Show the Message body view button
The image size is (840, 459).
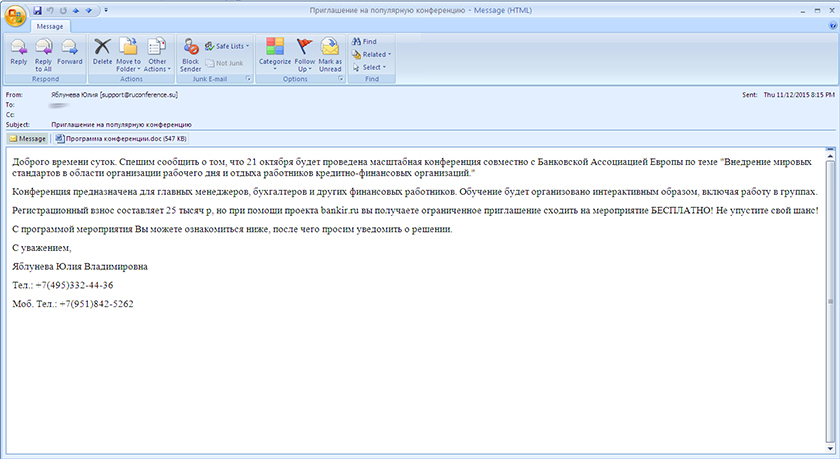point(27,139)
